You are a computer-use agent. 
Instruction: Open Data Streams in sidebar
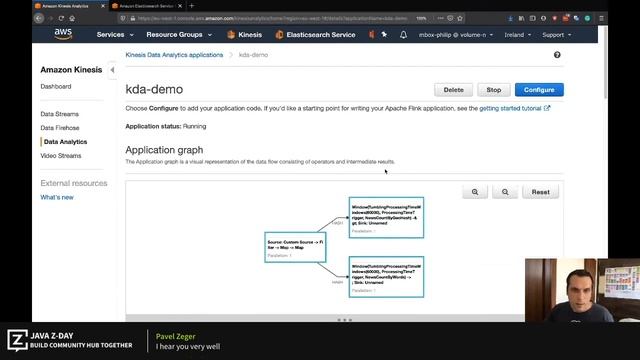60,114
